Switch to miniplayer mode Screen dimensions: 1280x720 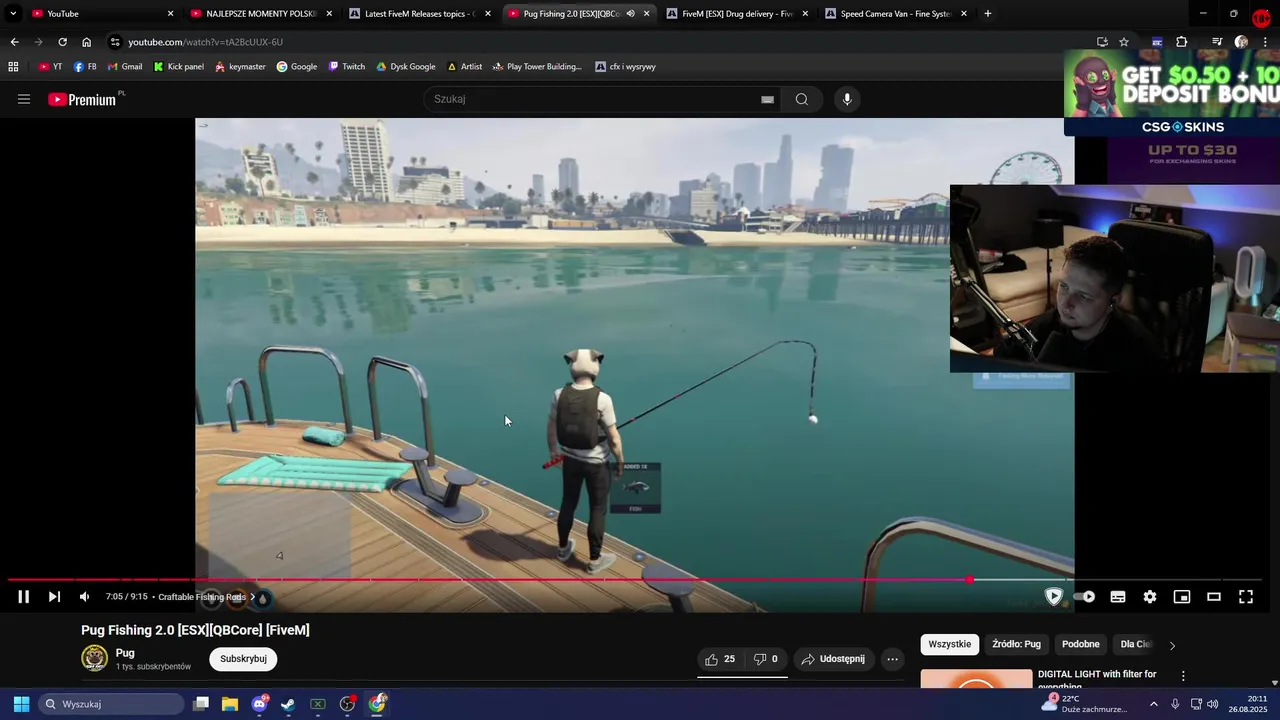(x=1182, y=597)
